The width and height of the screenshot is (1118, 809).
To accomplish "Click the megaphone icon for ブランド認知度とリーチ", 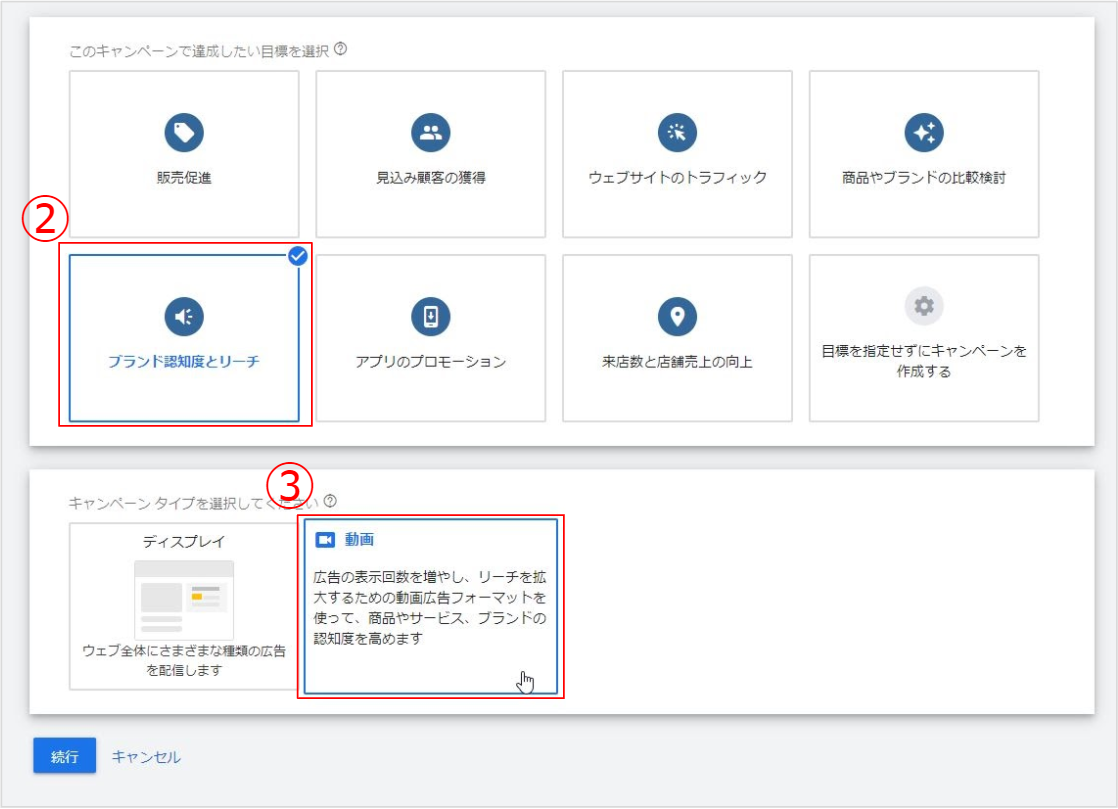I will [x=184, y=316].
